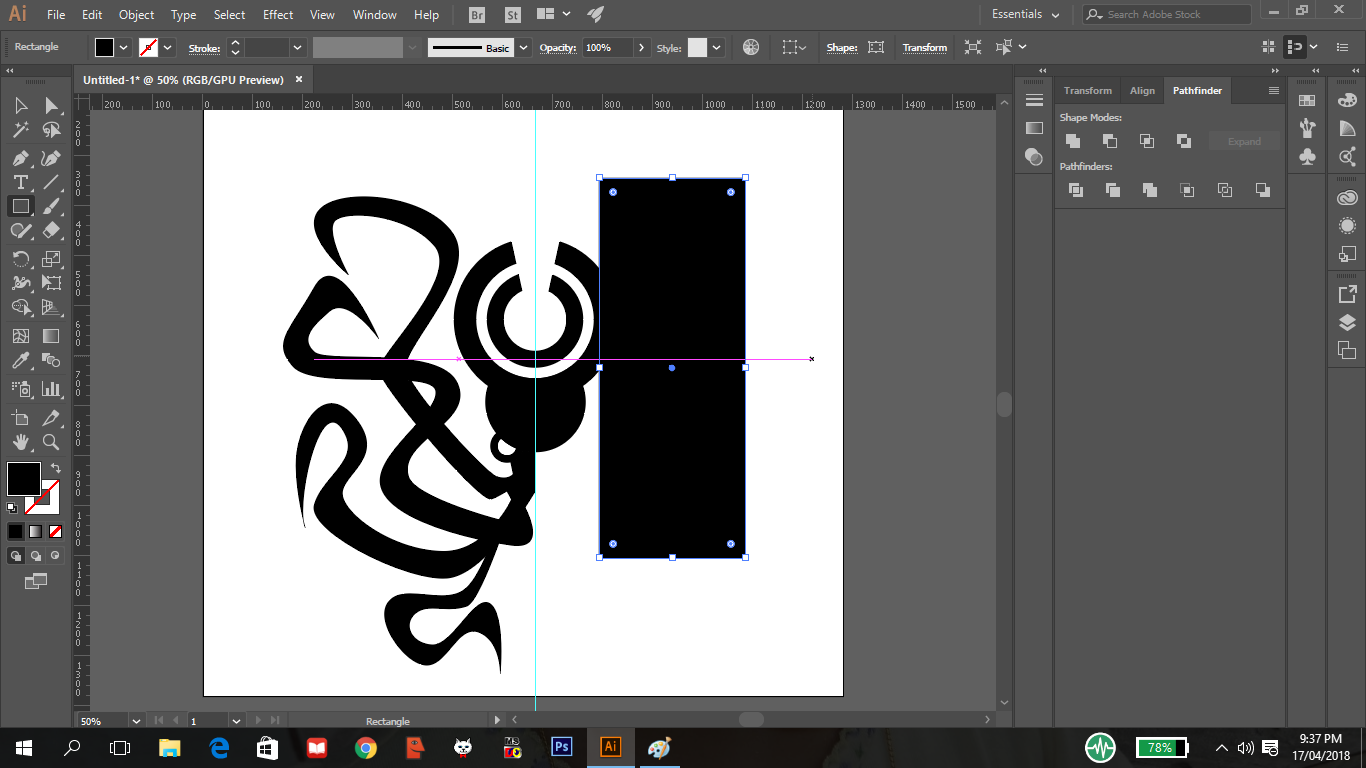
Task: Open the Window menu
Action: coord(375,15)
